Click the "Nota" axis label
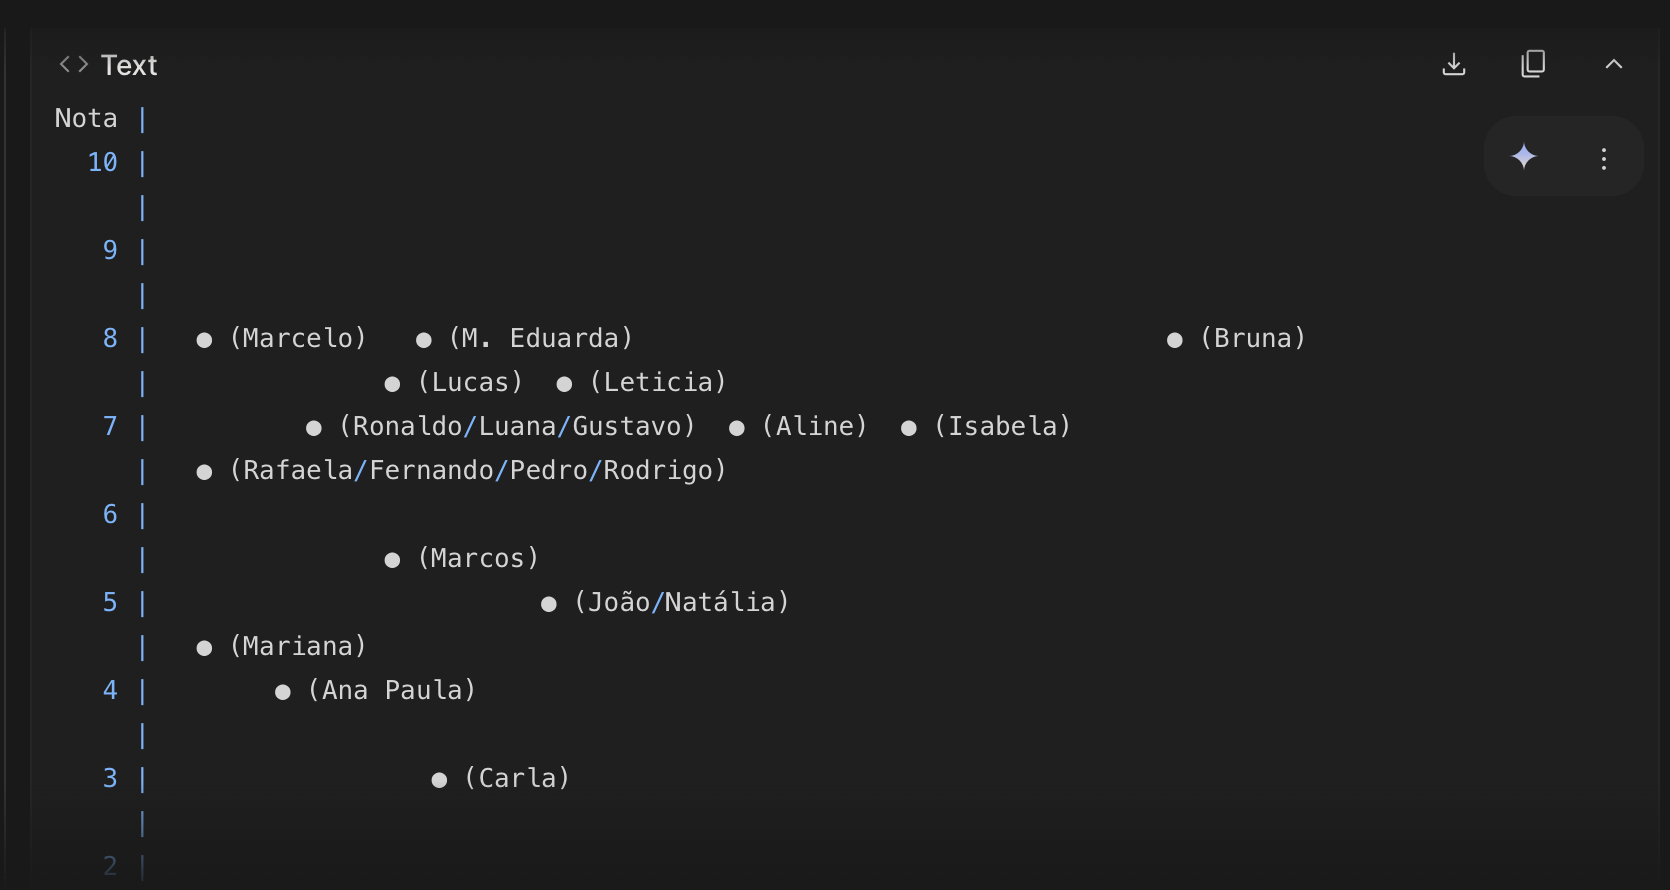The height and width of the screenshot is (890, 1670). [x=86, y=119]
